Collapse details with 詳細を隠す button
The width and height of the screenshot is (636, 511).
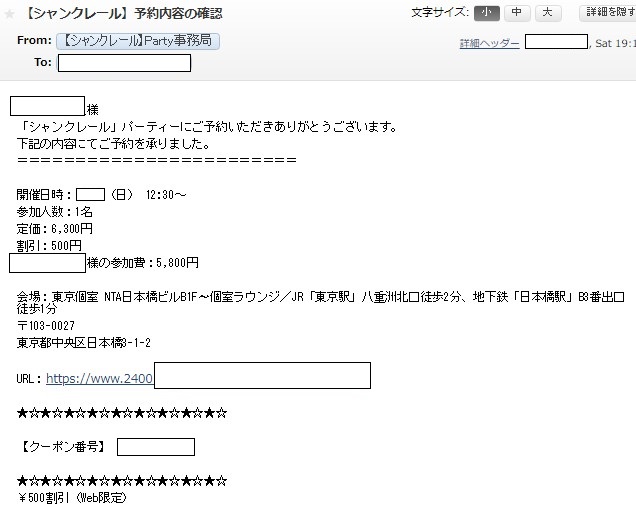pyautogui.click(x=607, y=13)
